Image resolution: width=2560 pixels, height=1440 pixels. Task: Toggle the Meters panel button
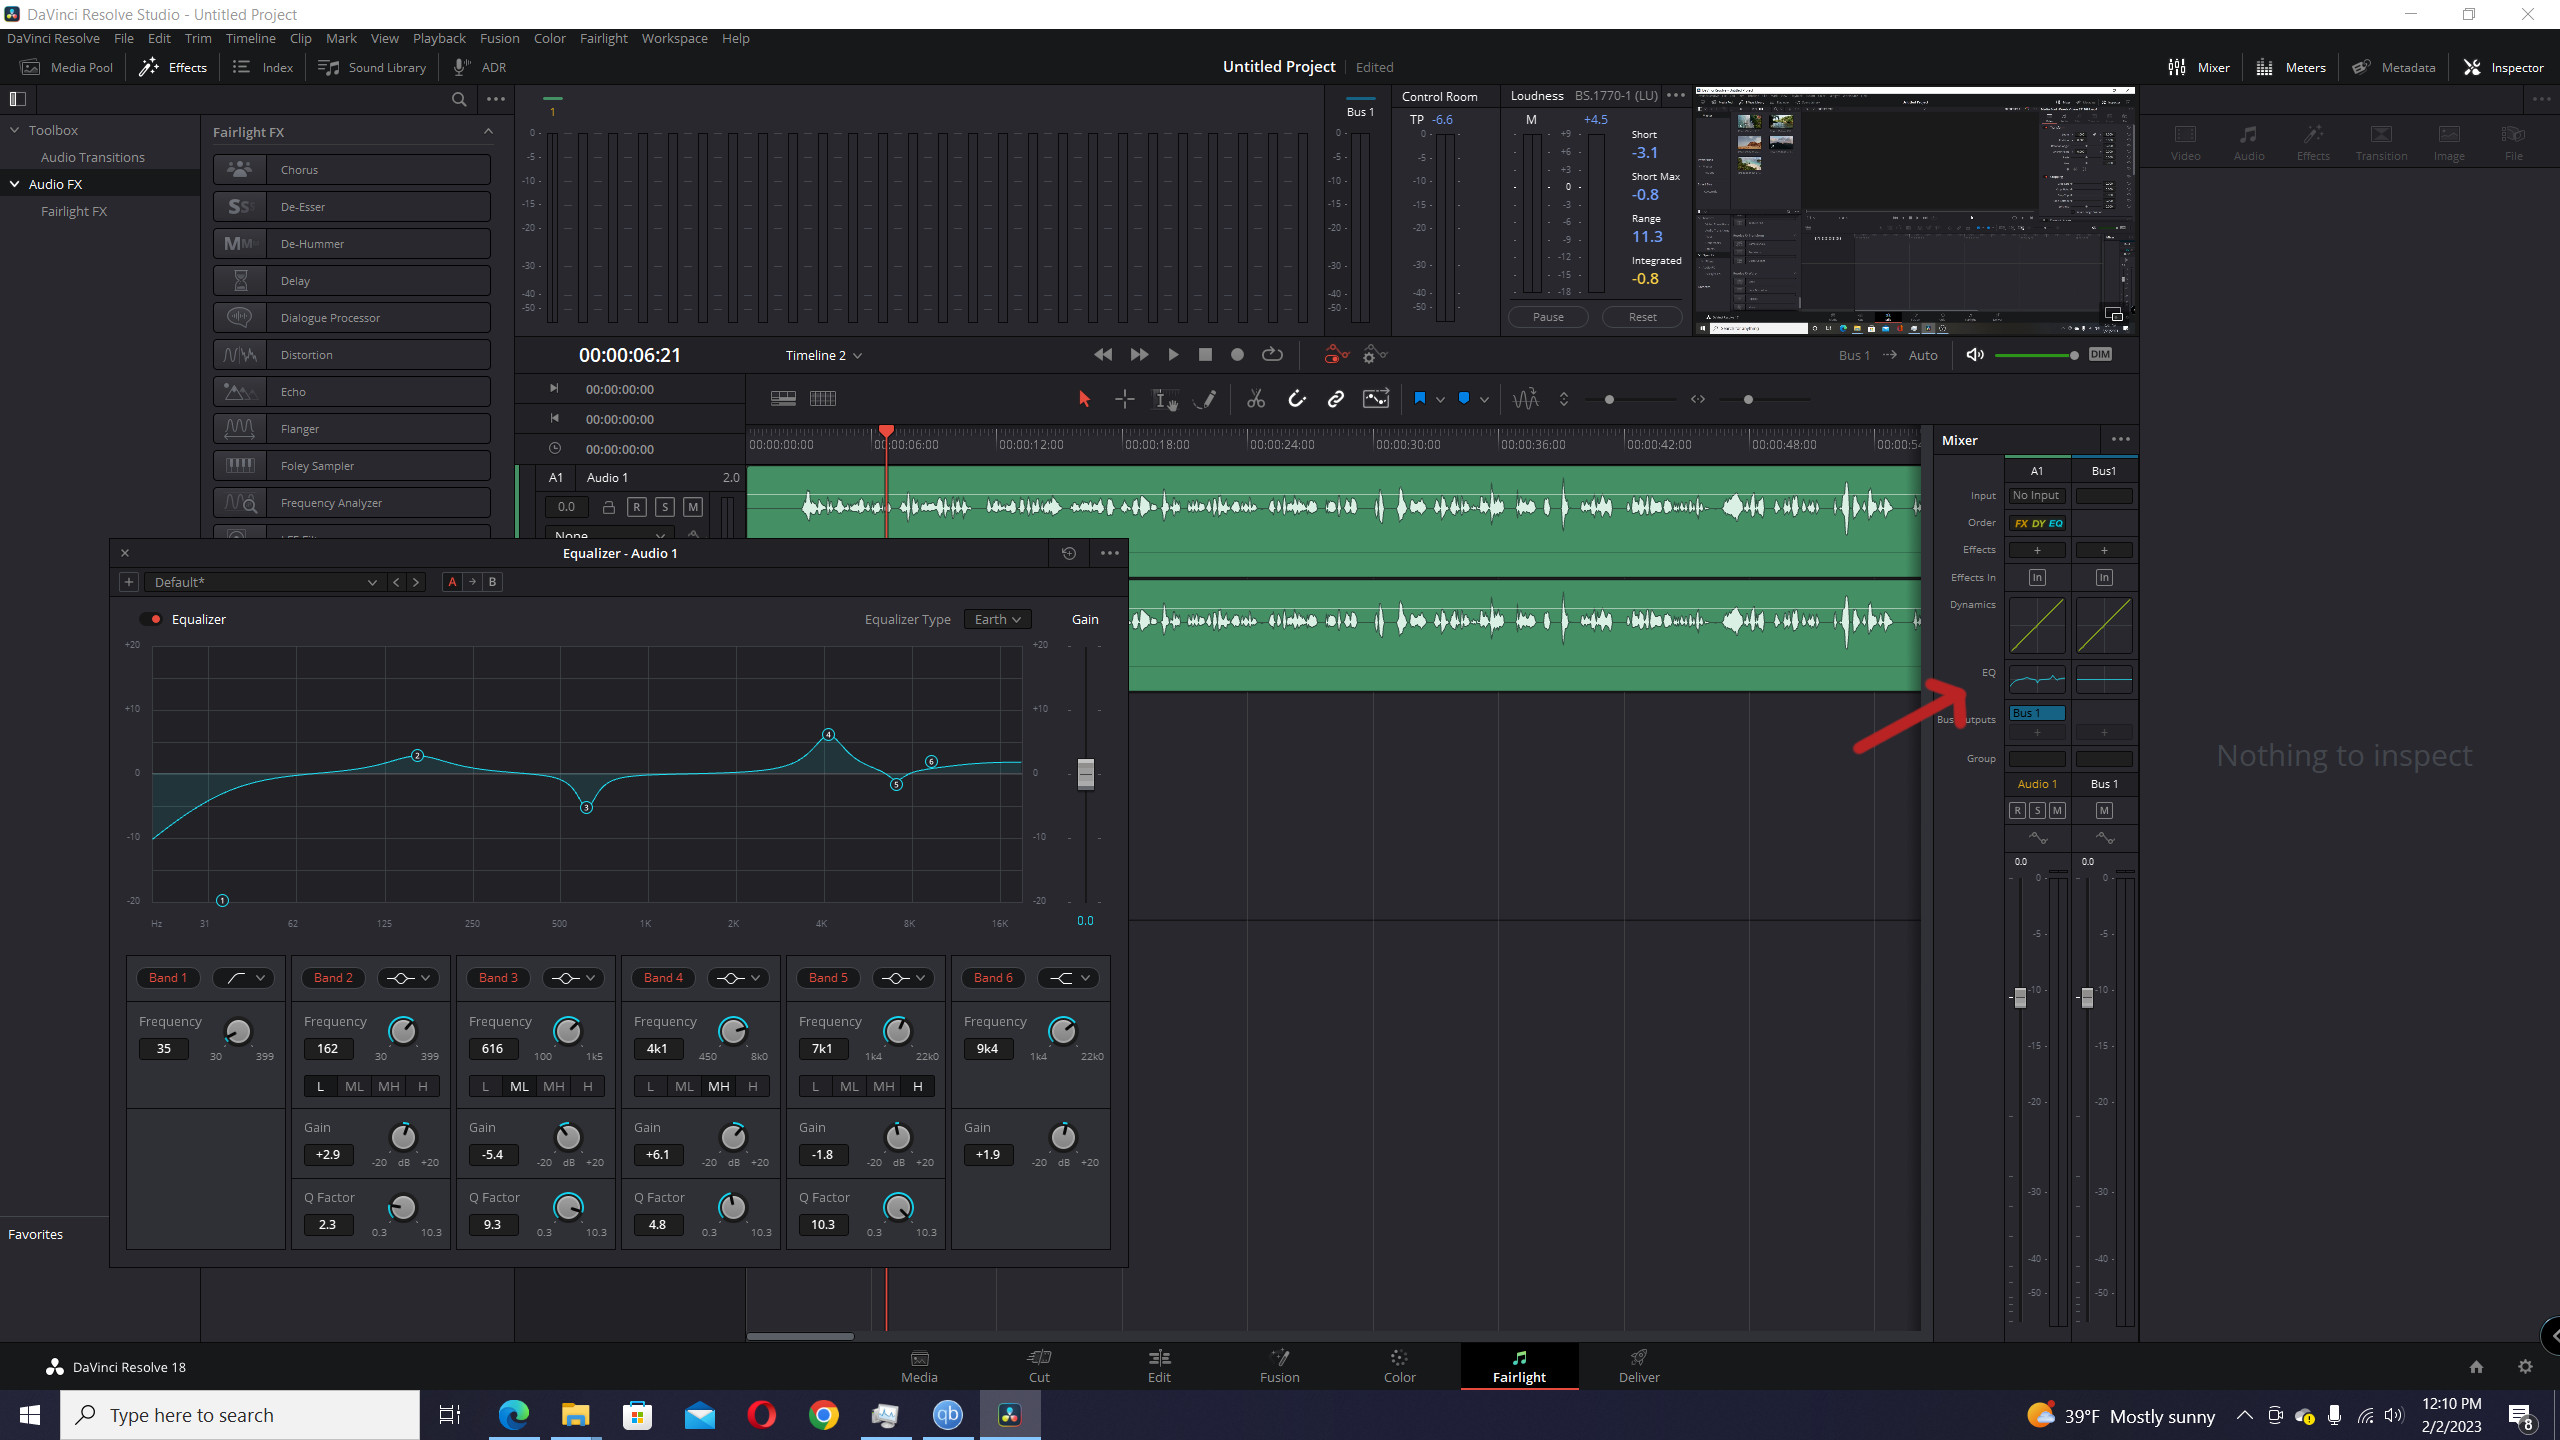pyautogui.click(x=2291, y=67)
